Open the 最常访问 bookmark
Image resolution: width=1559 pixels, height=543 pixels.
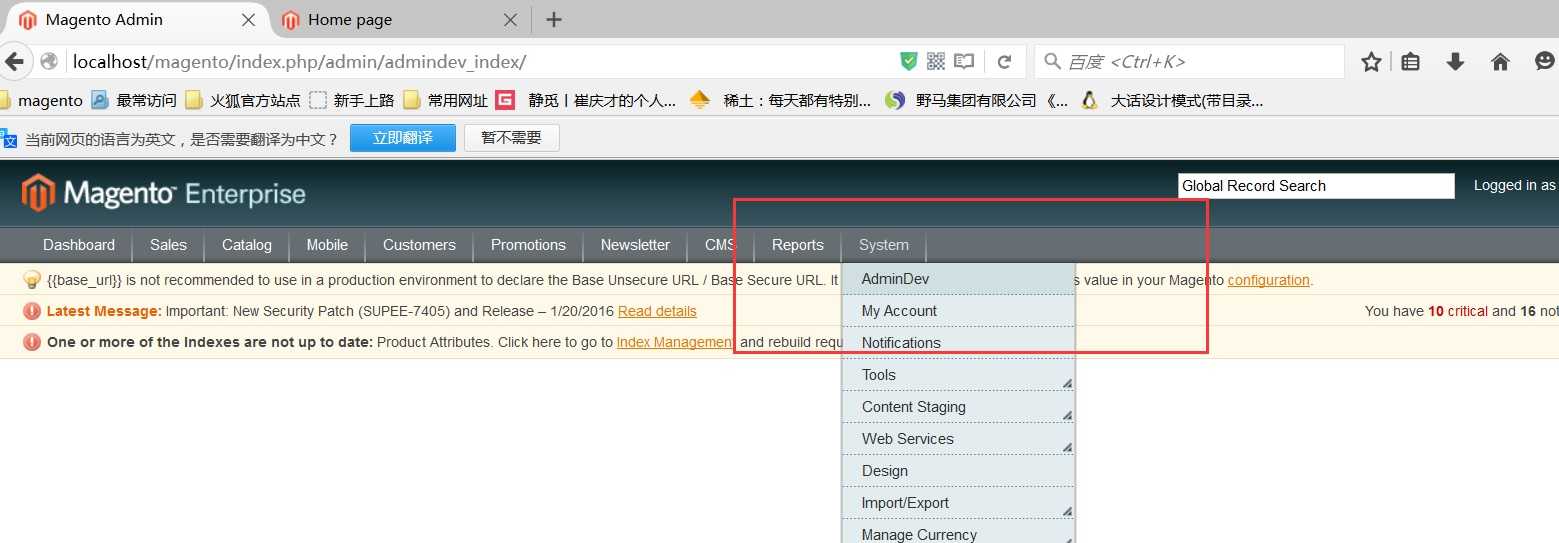134,100
